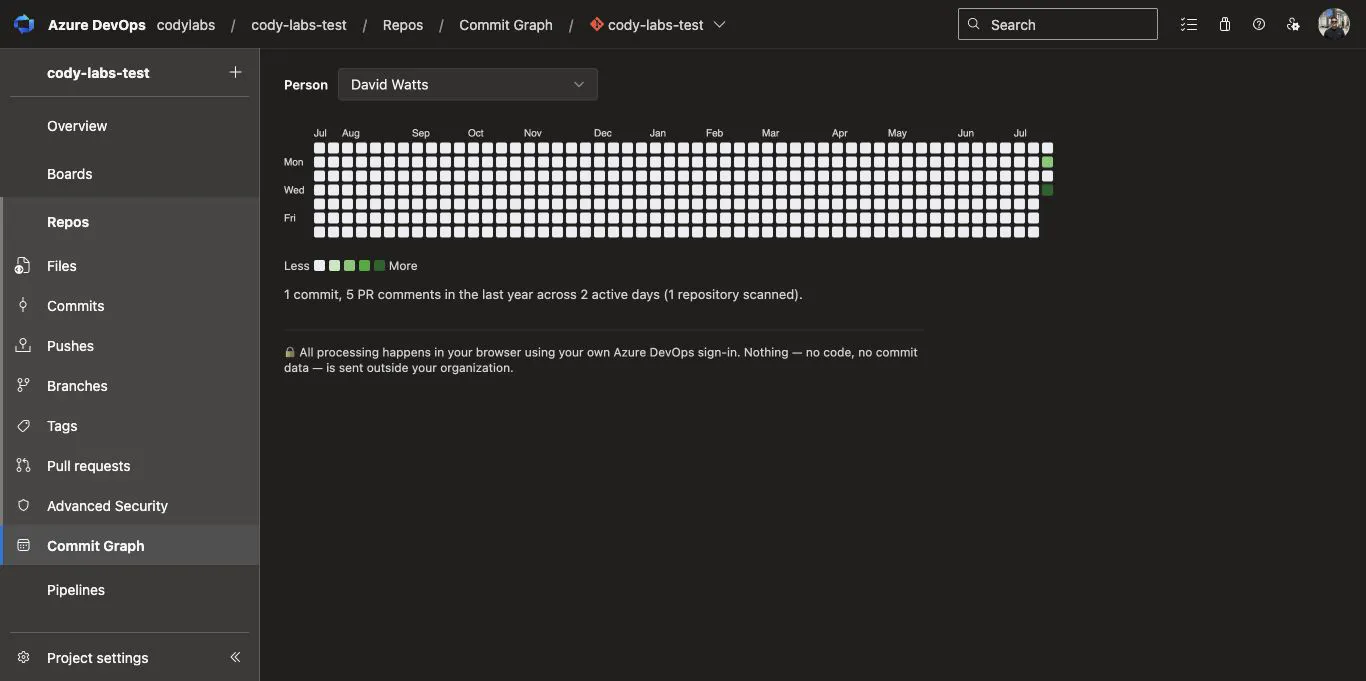Click the Less legend label
Image resolution: width=1366 pixels, height=681 pixels.
(297, 266)
